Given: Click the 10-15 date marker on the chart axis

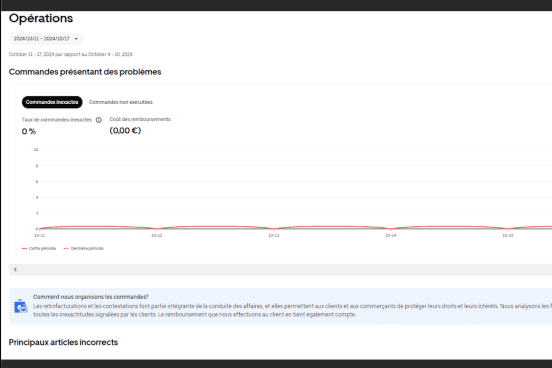Looking at the screenshot, I should click(507, 235).
